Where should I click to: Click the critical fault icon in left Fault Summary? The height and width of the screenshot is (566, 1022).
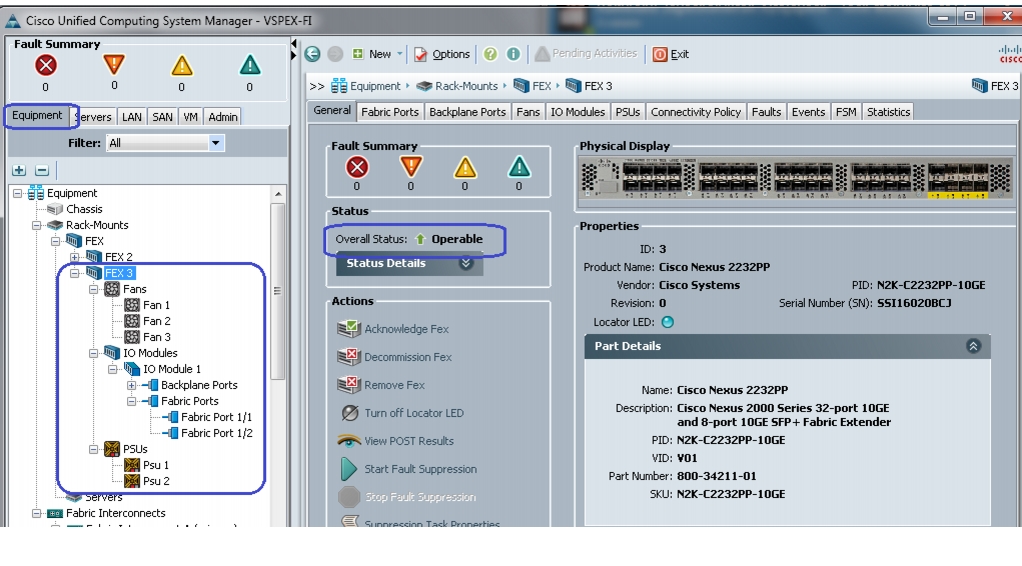[46, 65]
